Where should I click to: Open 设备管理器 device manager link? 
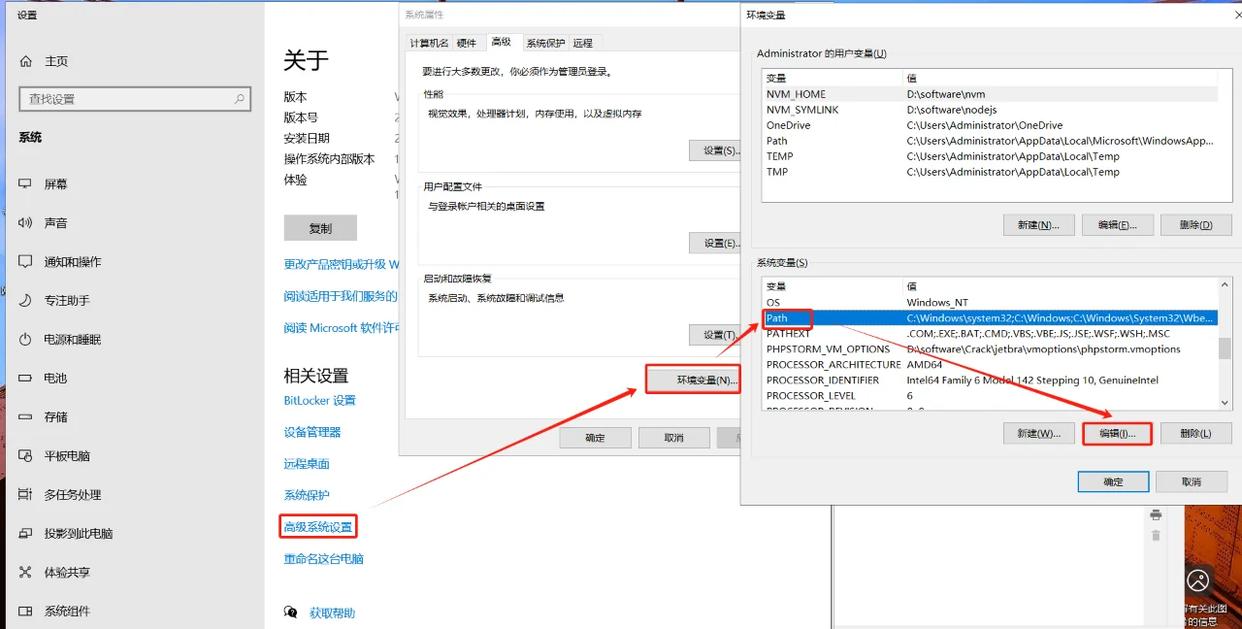312,432
